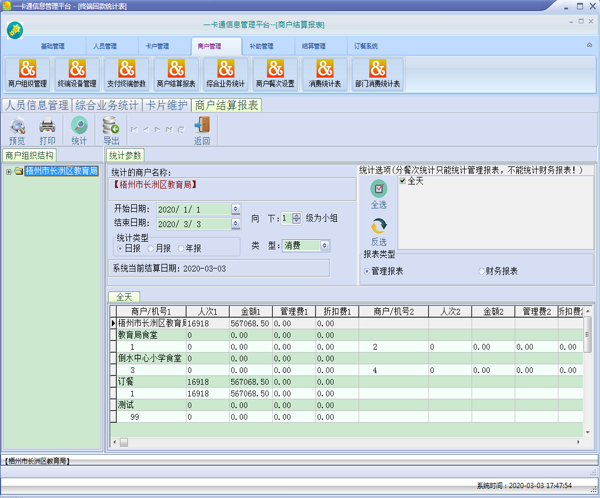Click the 向下 level spinner arrows
The height and width of the screenshot is (498, 600).
coord(297,218)
